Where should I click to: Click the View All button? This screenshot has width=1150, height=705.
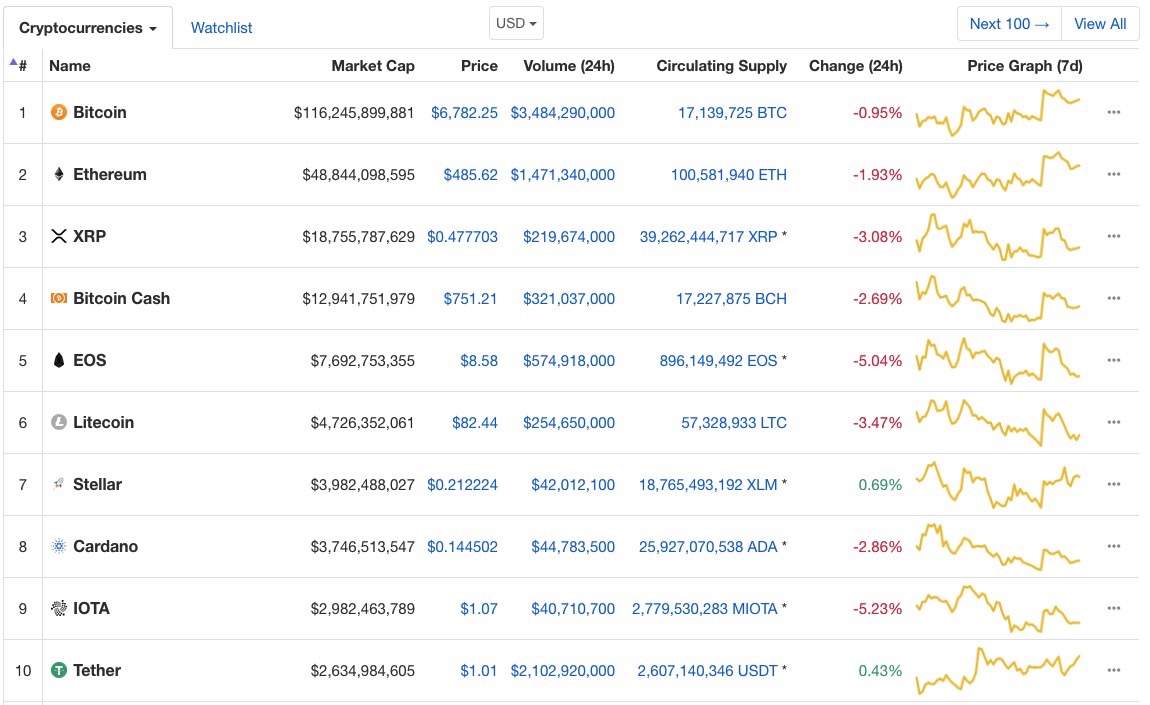(x=1100, y=23)
